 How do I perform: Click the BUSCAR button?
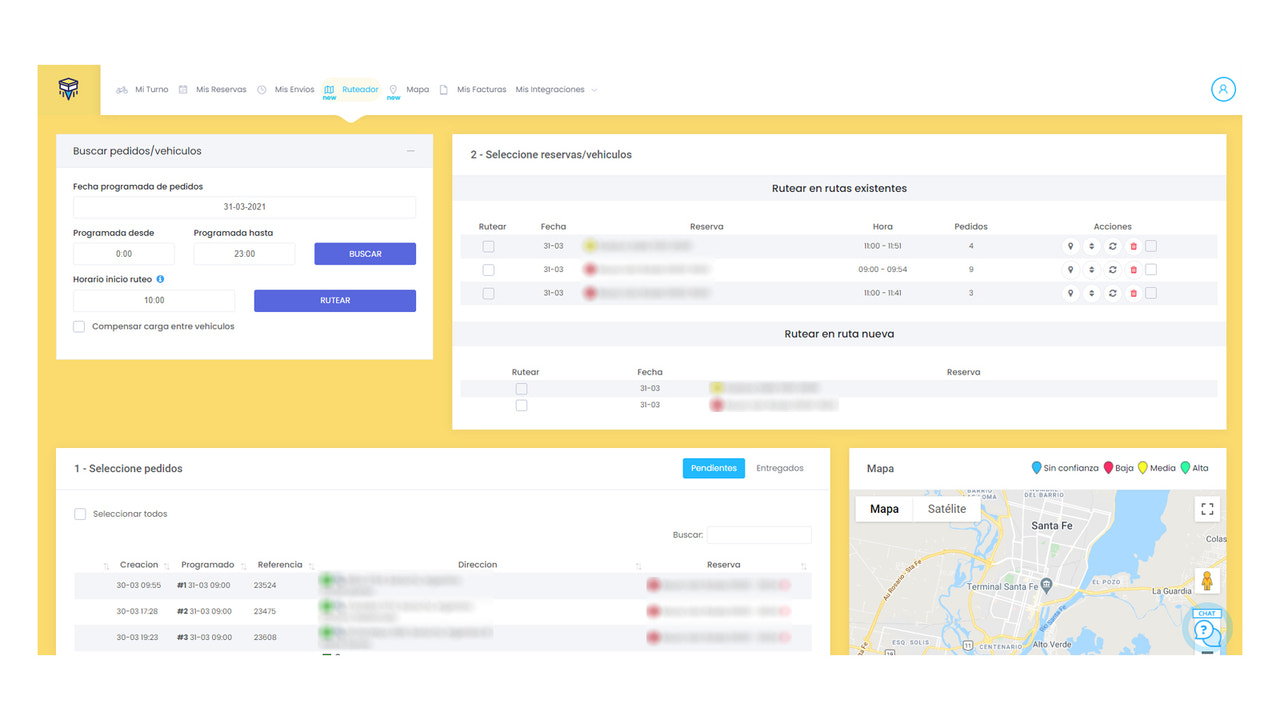365,254
